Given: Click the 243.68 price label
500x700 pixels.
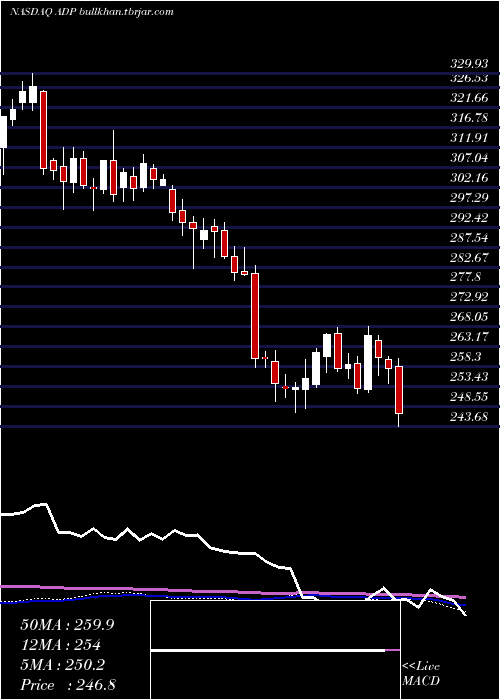Looking at the screenshot, I should pyautogui.click(x=469, y=417).
